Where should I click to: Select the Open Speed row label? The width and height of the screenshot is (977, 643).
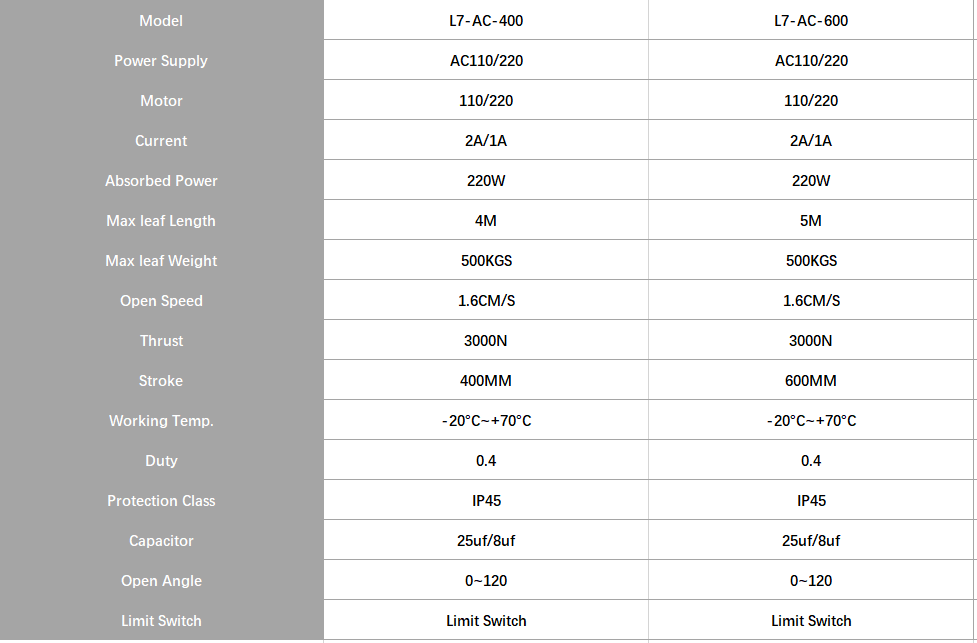tap(161, 300)
